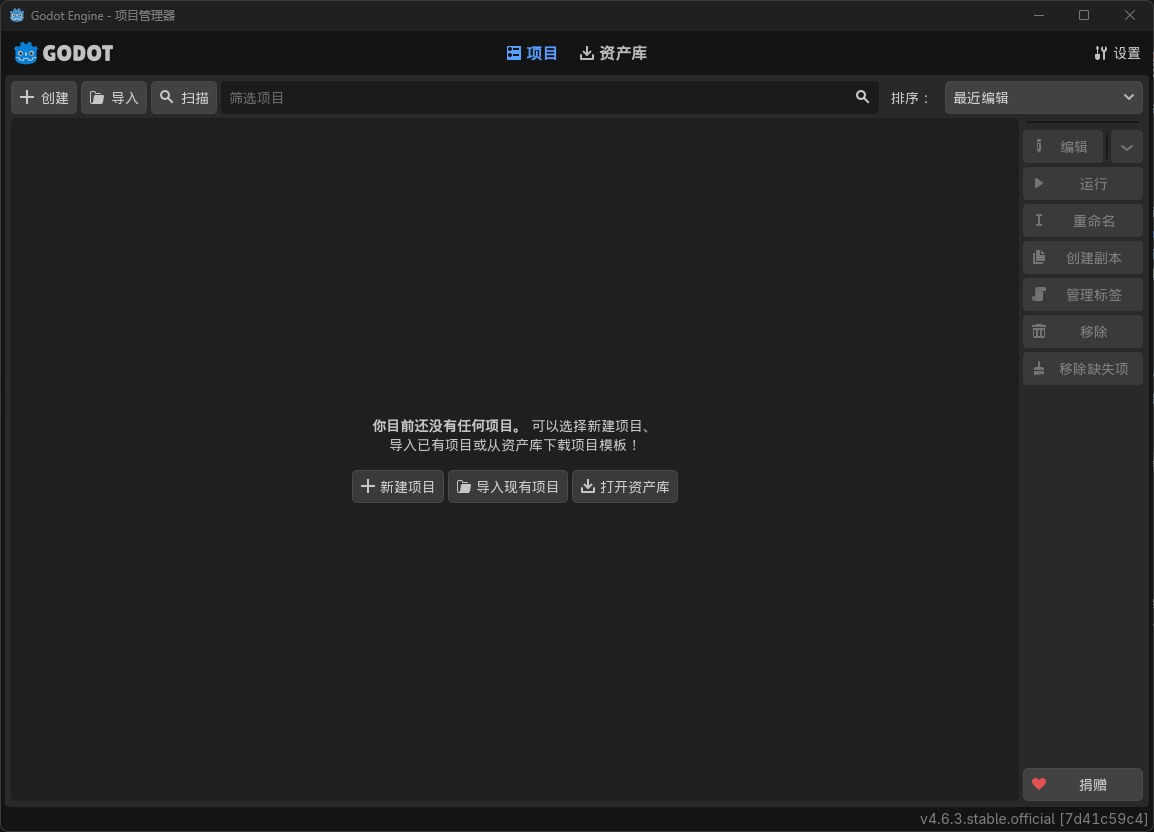Image resolution: width=1154 pixels, height=832 pixels.
Task: Click the version text v4.6.3.stable.official
Action: click(1033, 819)
